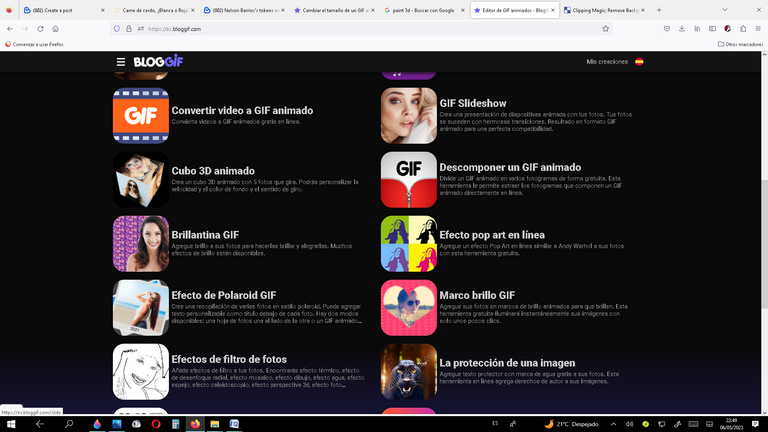Open taskbar volume control
Screen dimensions: 768x432
(629, 424)
